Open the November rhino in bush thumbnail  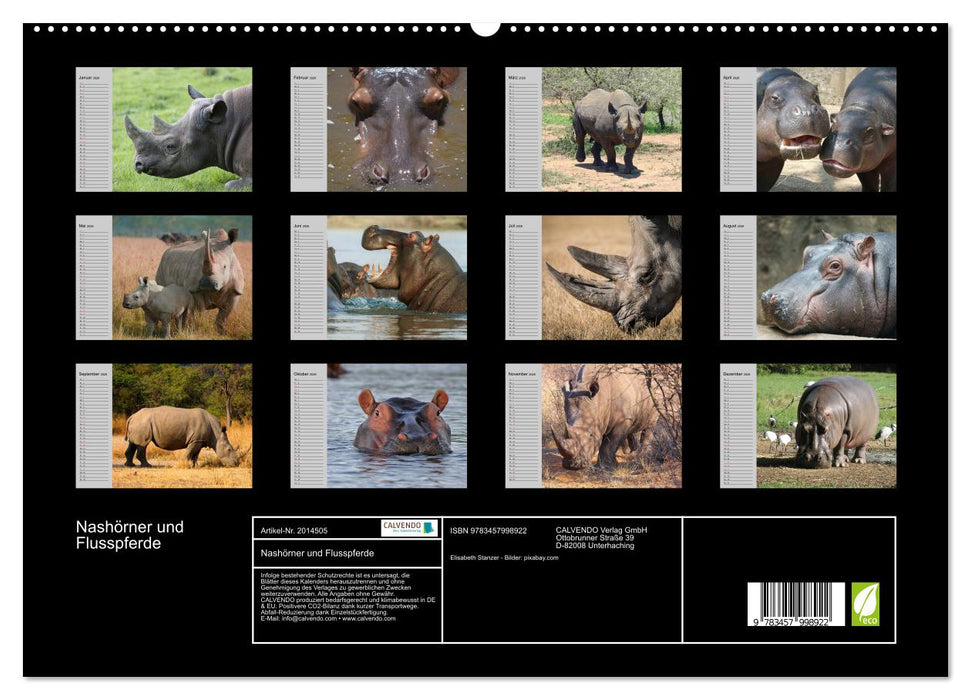(x=611, y=425)
